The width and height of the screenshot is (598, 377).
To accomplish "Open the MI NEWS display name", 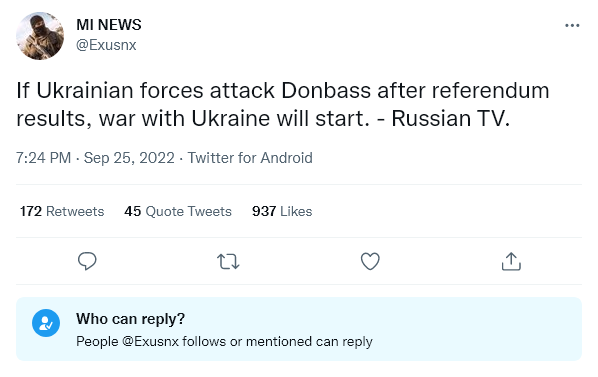I will pos(109,25).
